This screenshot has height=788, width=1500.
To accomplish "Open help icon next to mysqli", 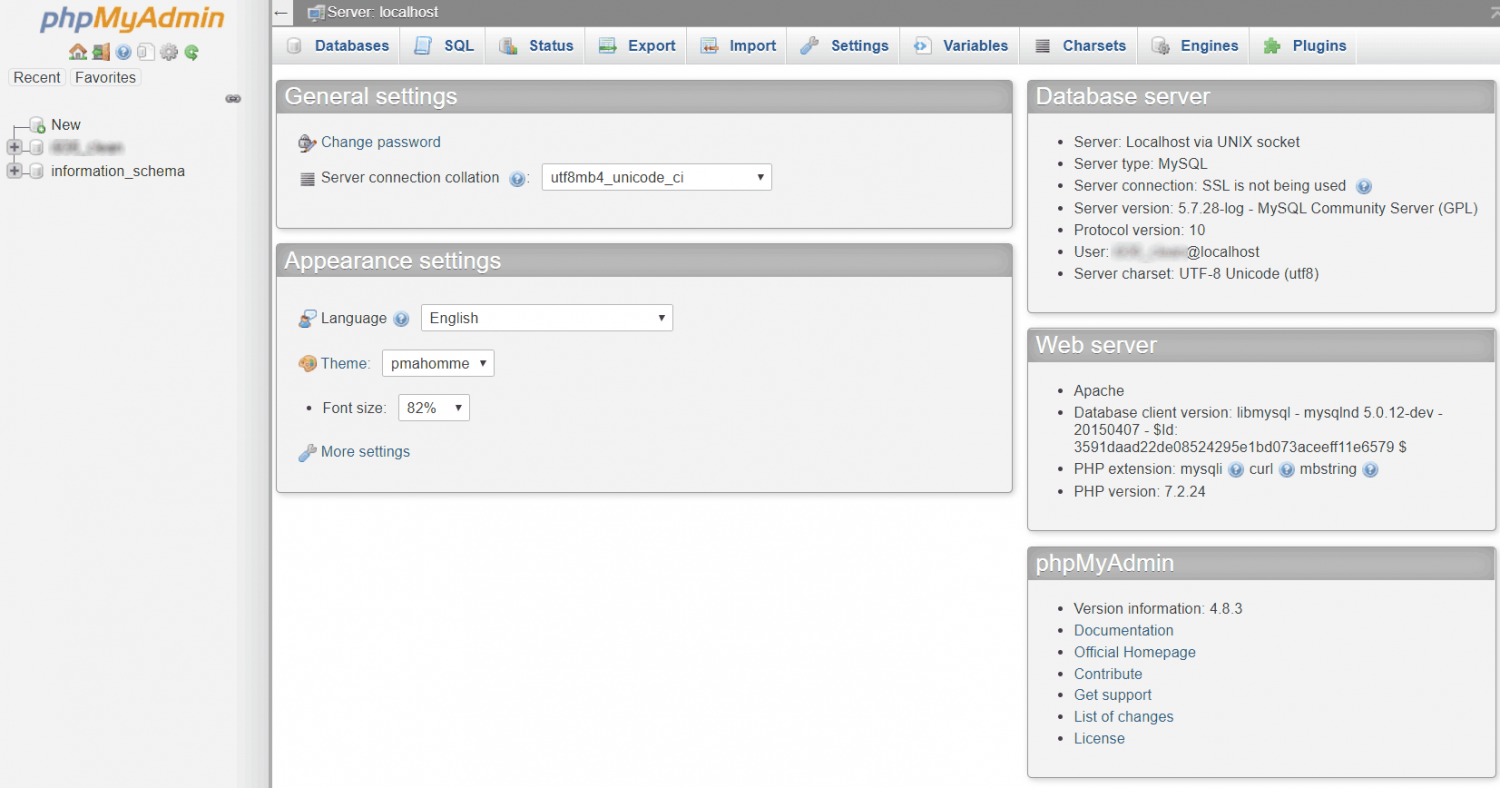I will pos(1236,469).
